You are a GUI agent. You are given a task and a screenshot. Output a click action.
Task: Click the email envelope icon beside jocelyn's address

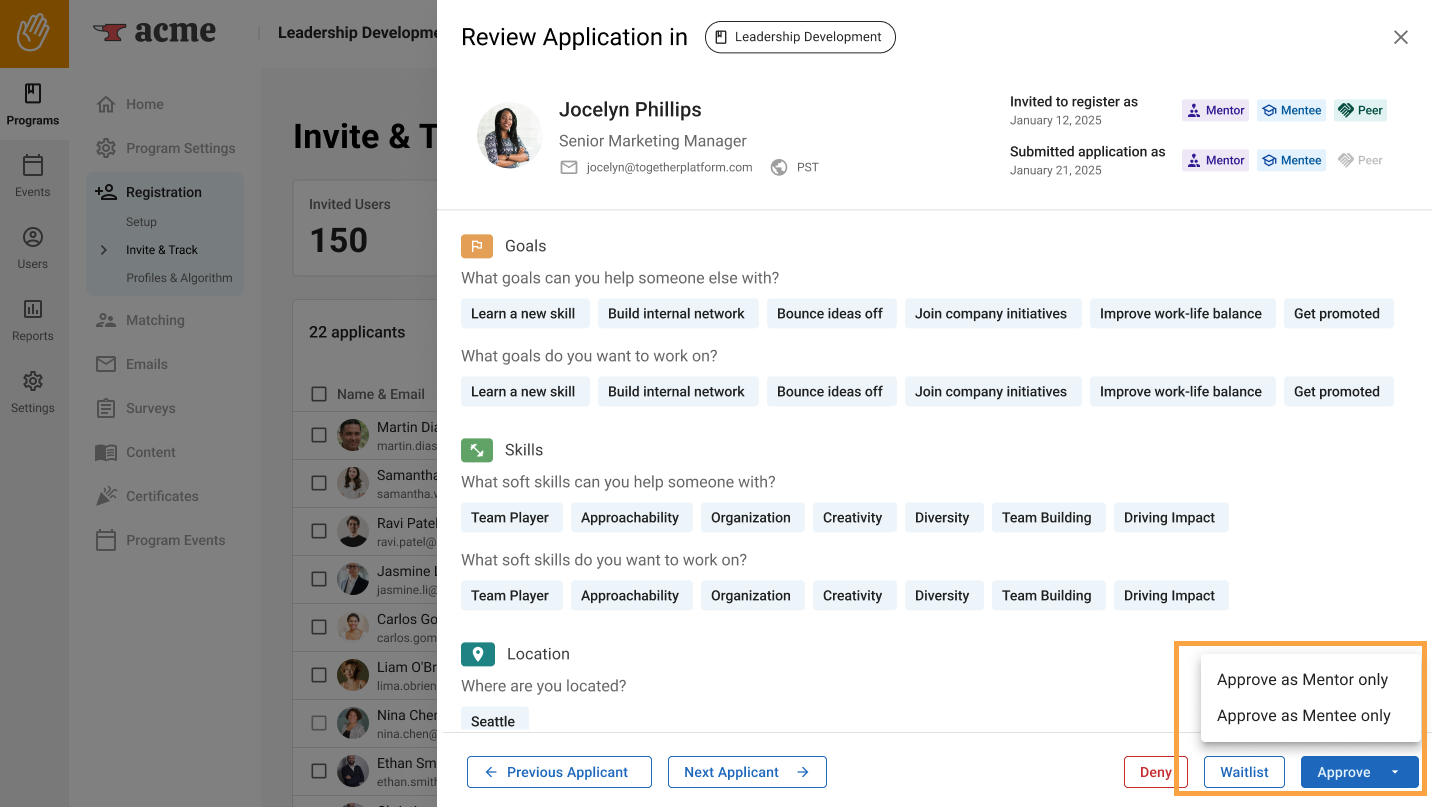569,168
